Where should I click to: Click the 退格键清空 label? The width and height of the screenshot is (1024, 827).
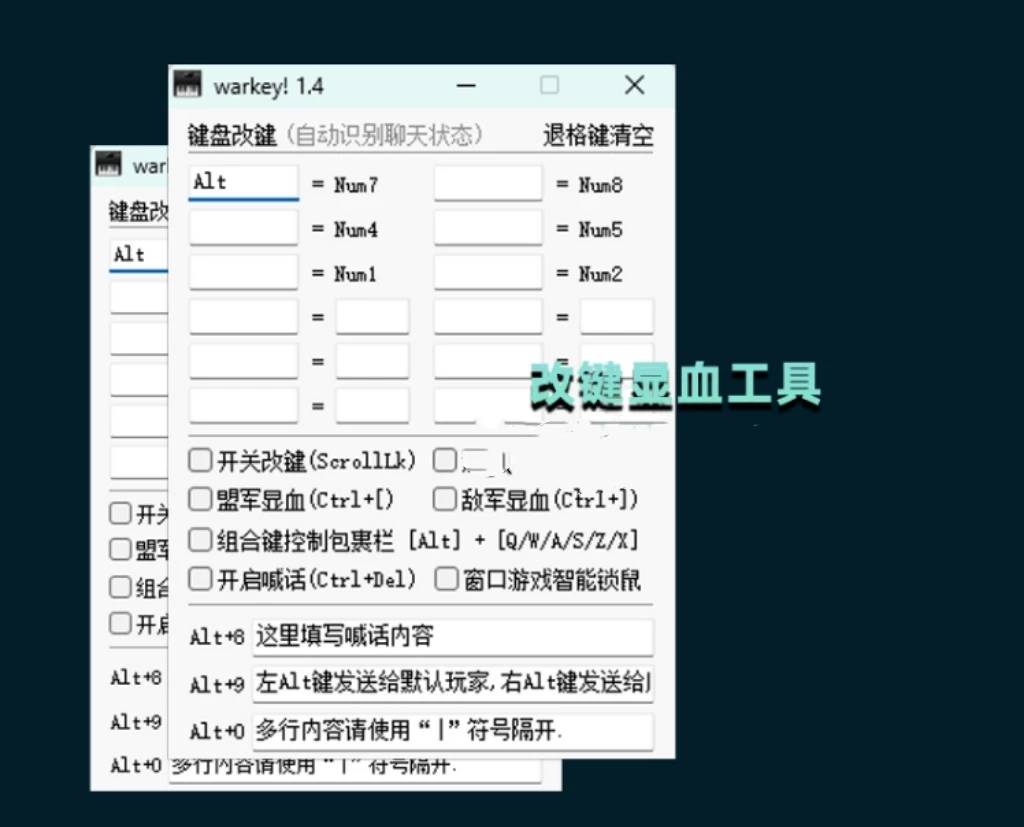pos(598,135)
